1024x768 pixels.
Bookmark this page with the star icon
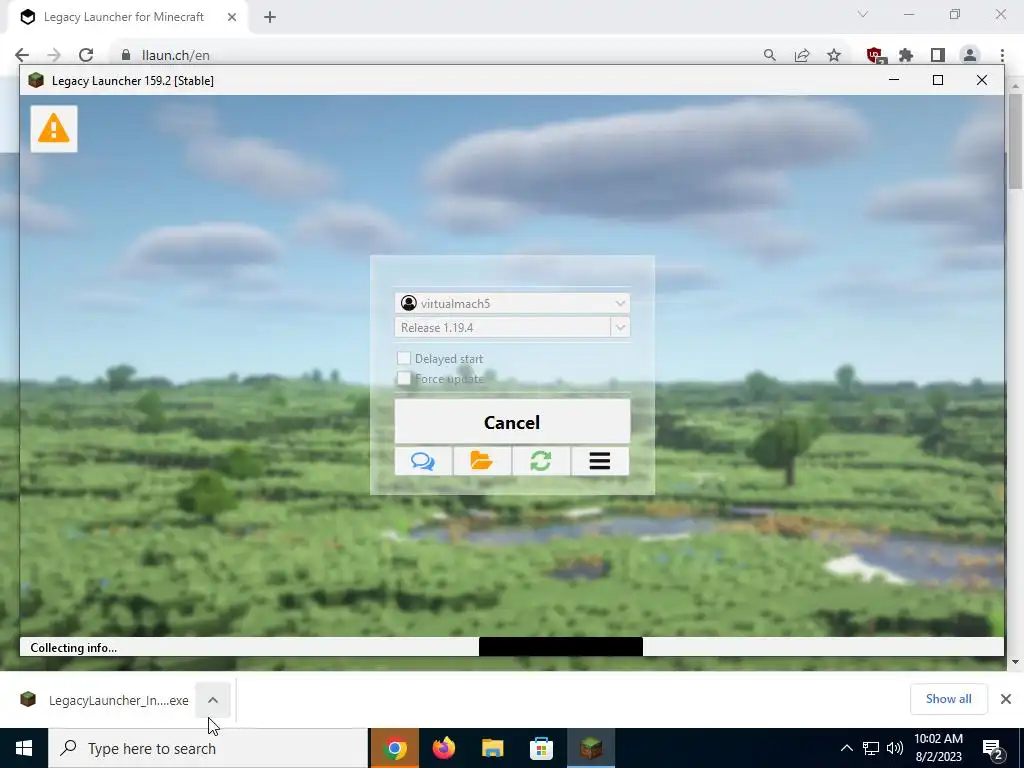(x=834, y=55)
